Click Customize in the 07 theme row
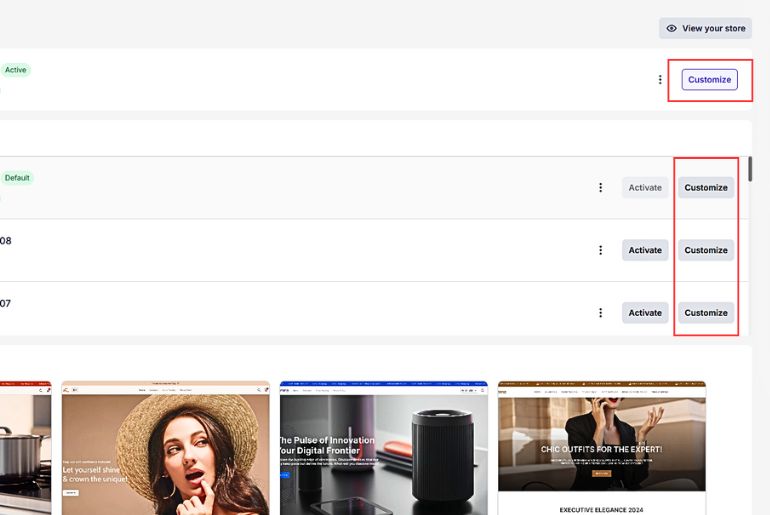The width and height of the screenshot is (770, 515). point(706,313)
